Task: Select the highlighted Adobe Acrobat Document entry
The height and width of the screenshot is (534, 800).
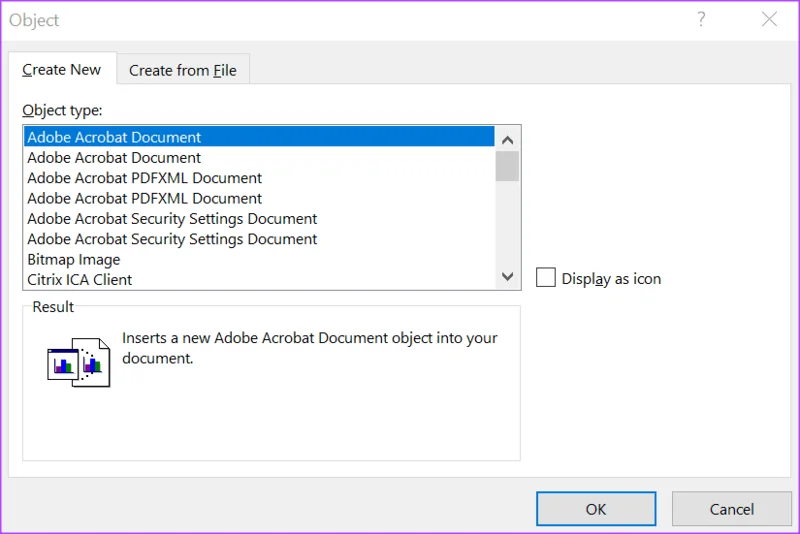Action: pos(259,137)
